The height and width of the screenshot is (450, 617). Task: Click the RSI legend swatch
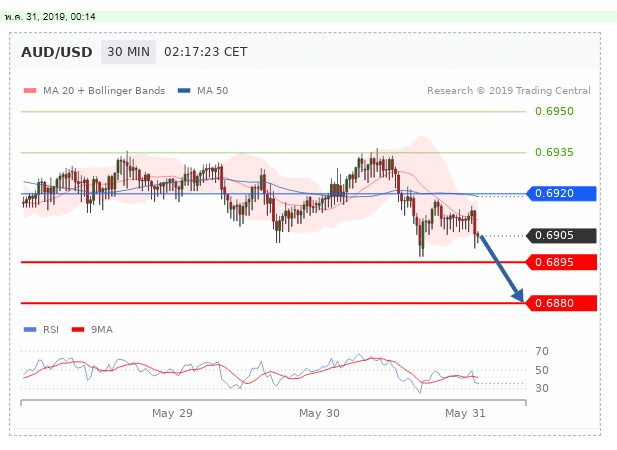point(30,330)
